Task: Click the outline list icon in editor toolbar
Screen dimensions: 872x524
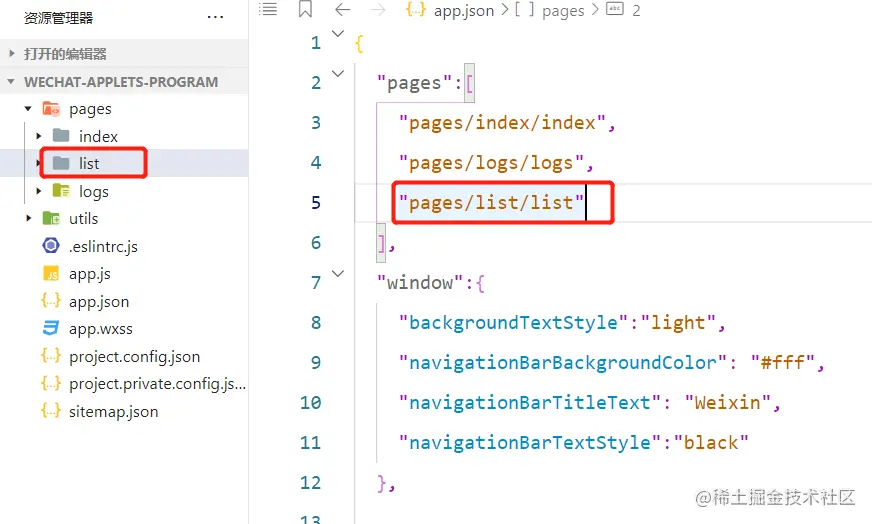Action: click(267, 9)
